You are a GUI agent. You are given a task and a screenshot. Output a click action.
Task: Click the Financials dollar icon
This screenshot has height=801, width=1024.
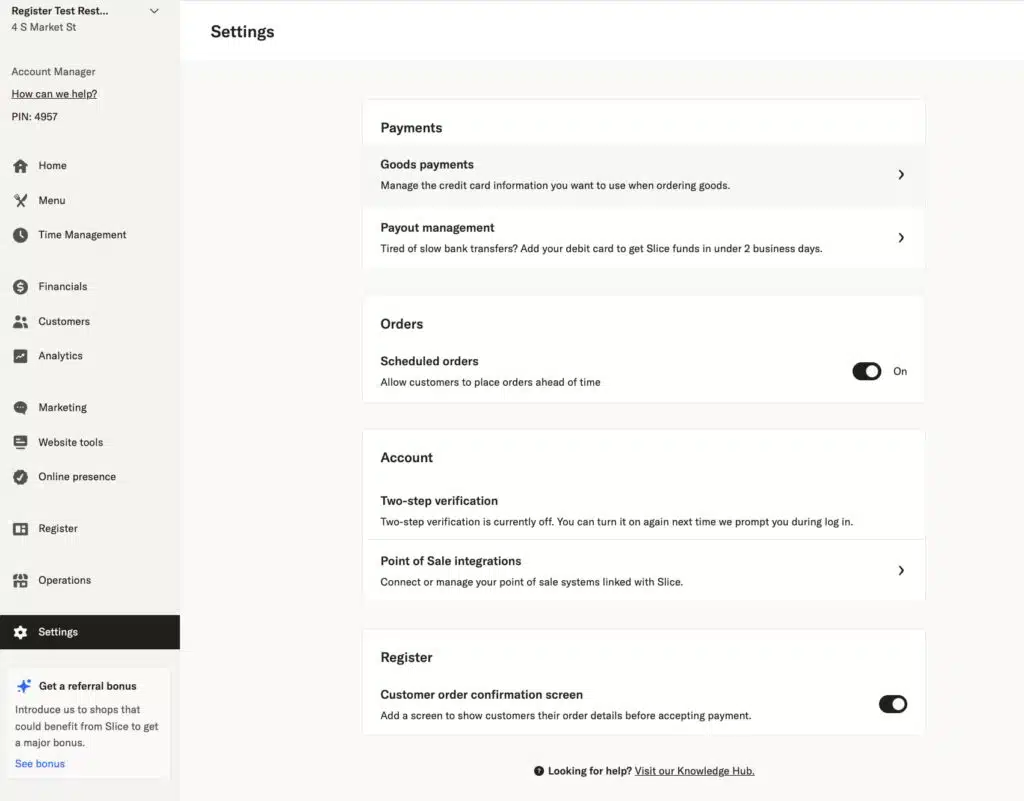[20, 287]
